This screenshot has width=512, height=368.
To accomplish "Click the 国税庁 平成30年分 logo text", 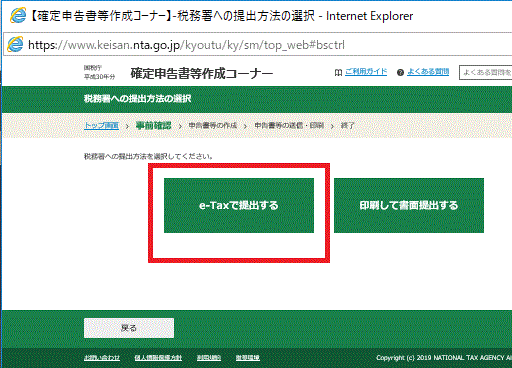I will pos(99,72).
